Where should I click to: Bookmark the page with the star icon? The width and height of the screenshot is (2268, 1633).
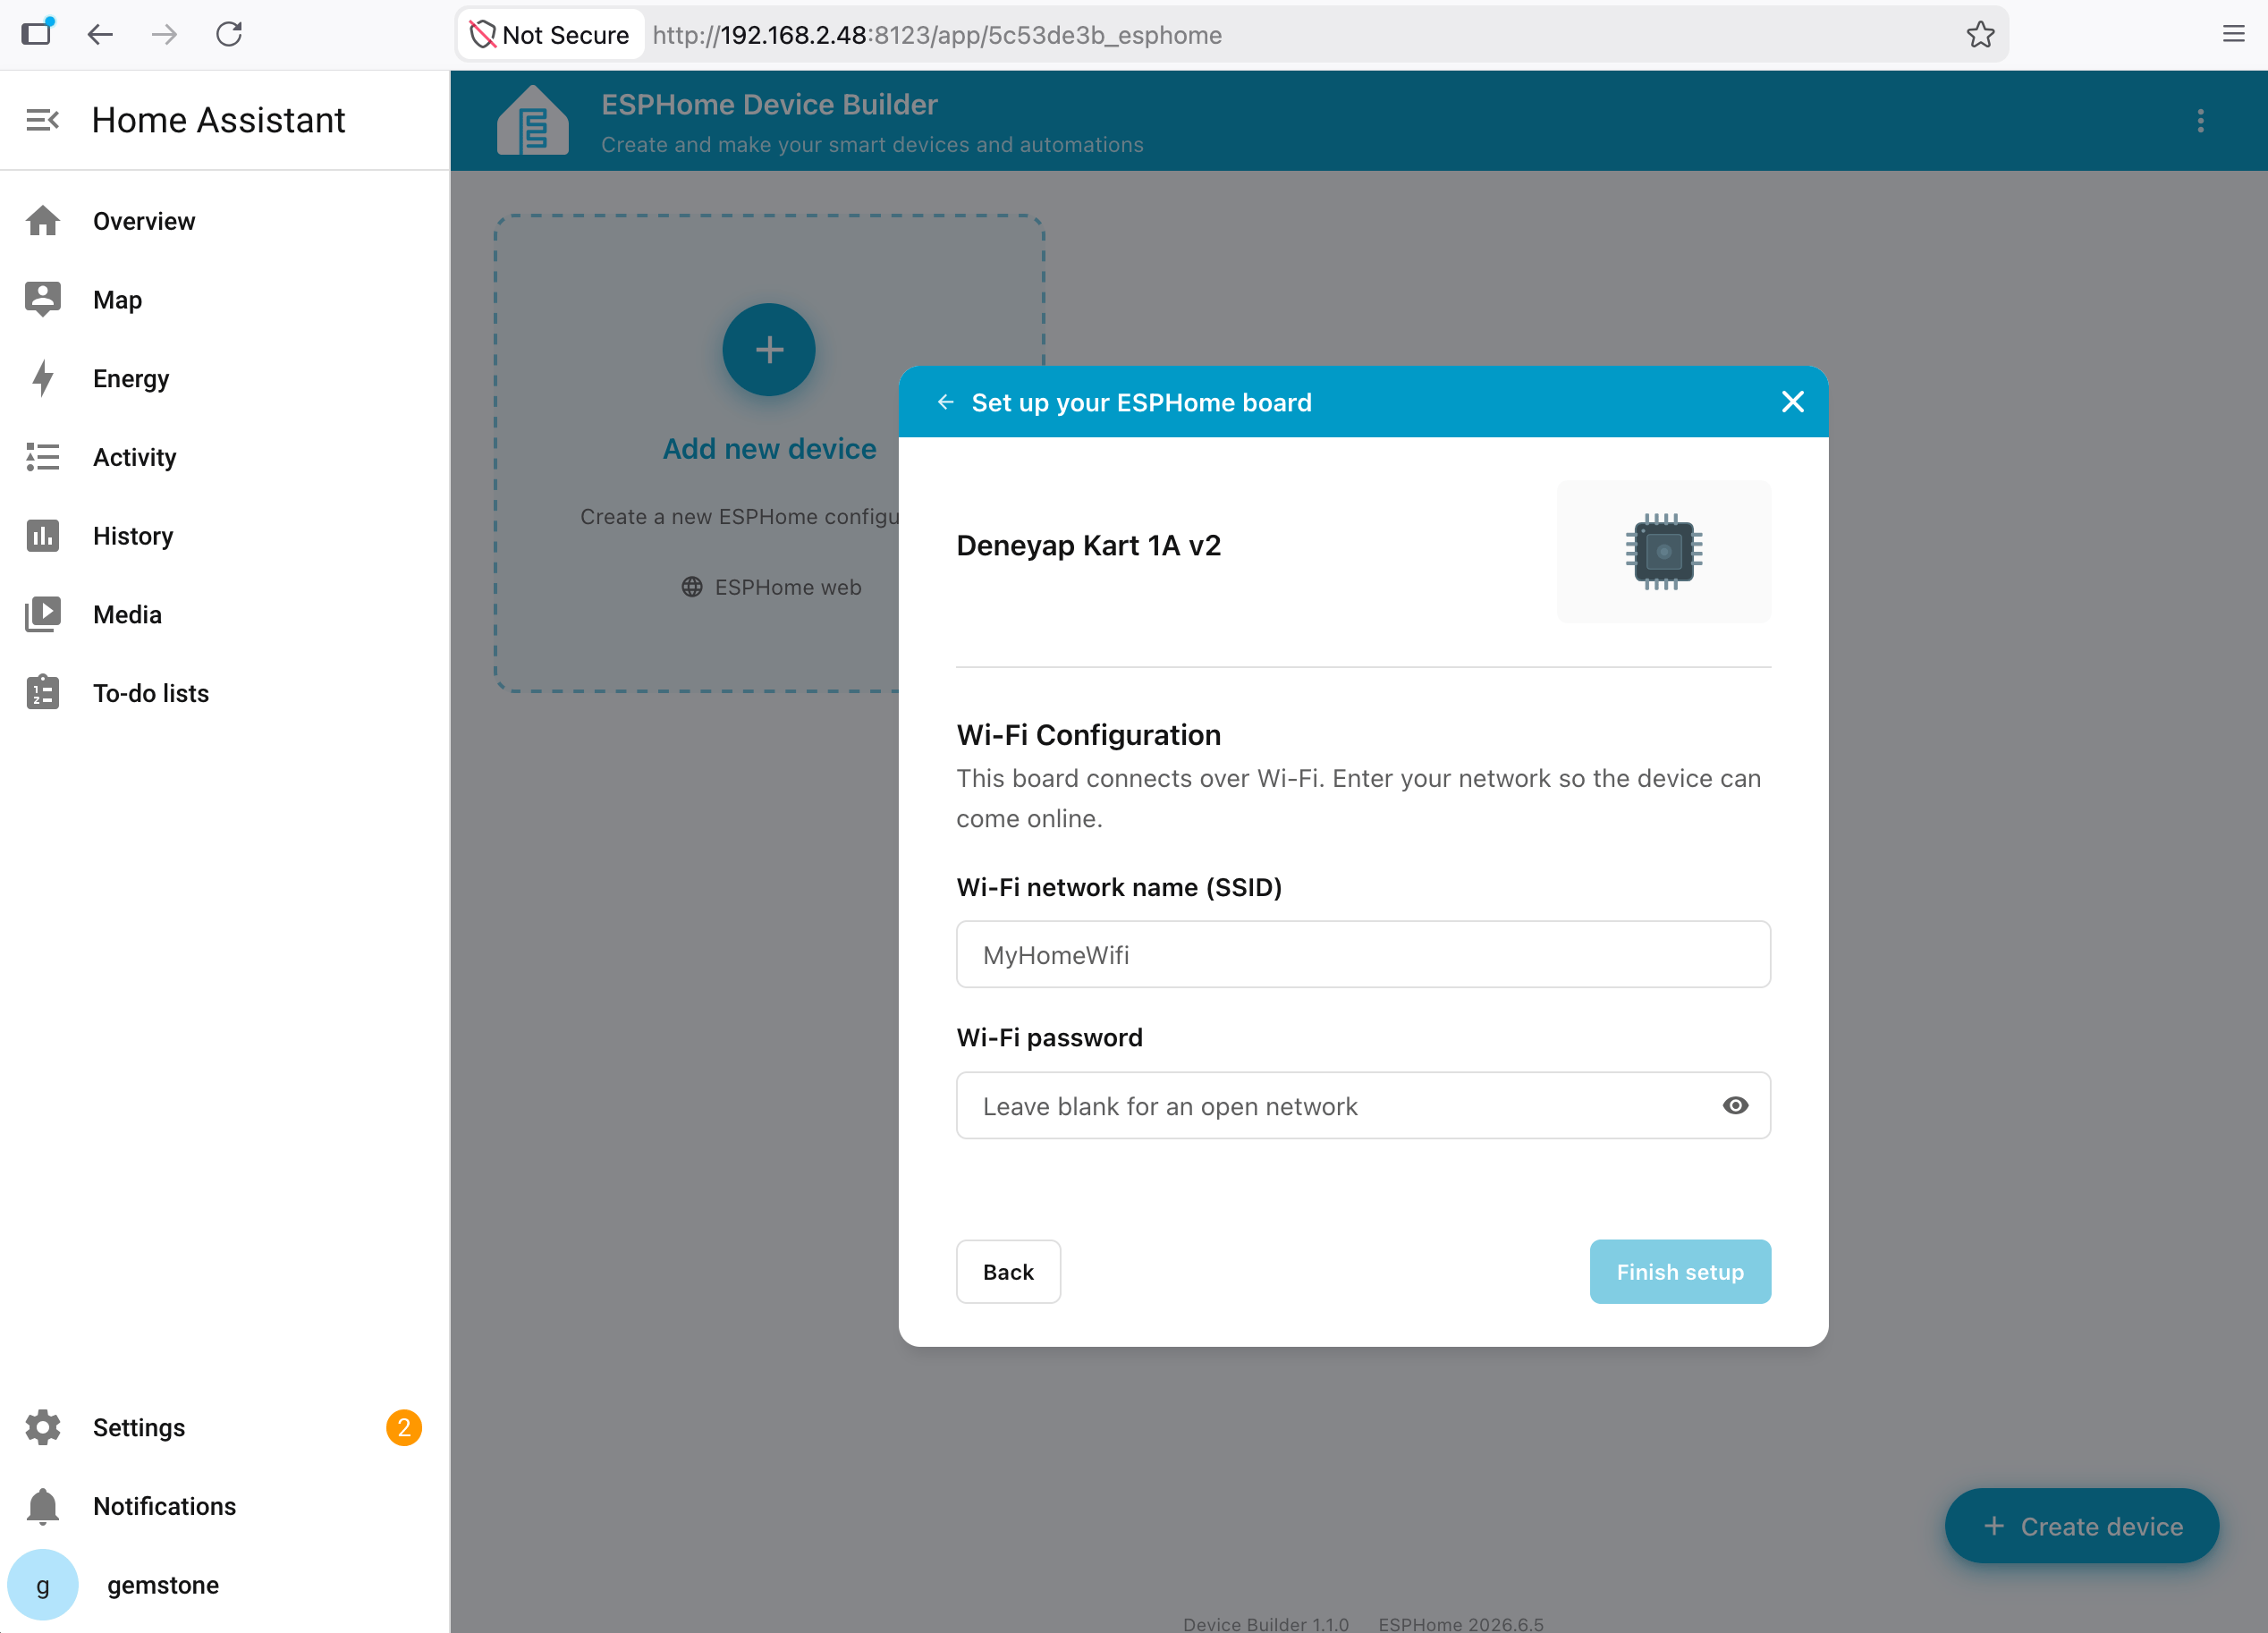pyautogui.click(x=1980, y=35)
